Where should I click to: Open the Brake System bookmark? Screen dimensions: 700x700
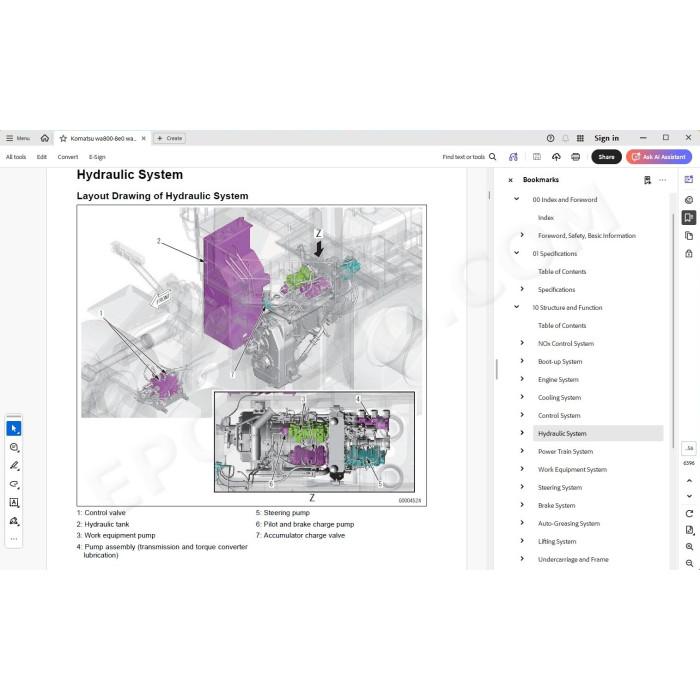[x=556, y=505]
